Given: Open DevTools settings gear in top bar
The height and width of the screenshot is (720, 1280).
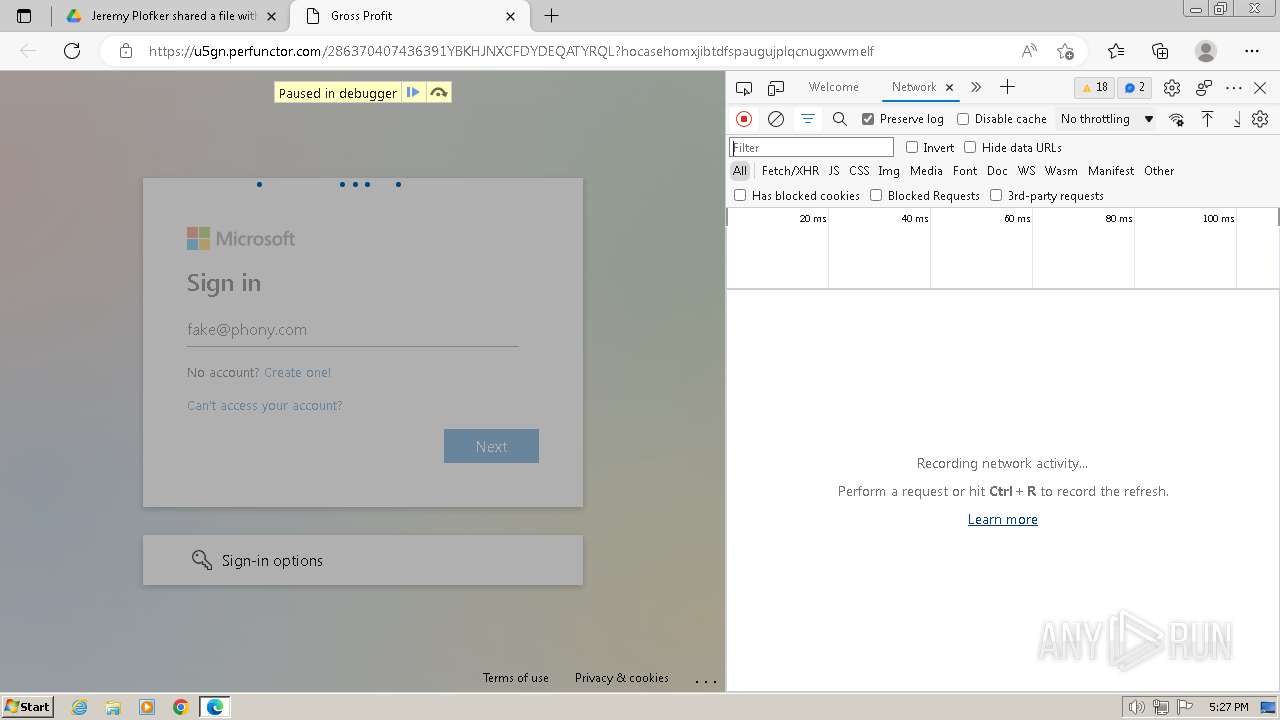Looking at the screenshot, I should [1172, 88].
